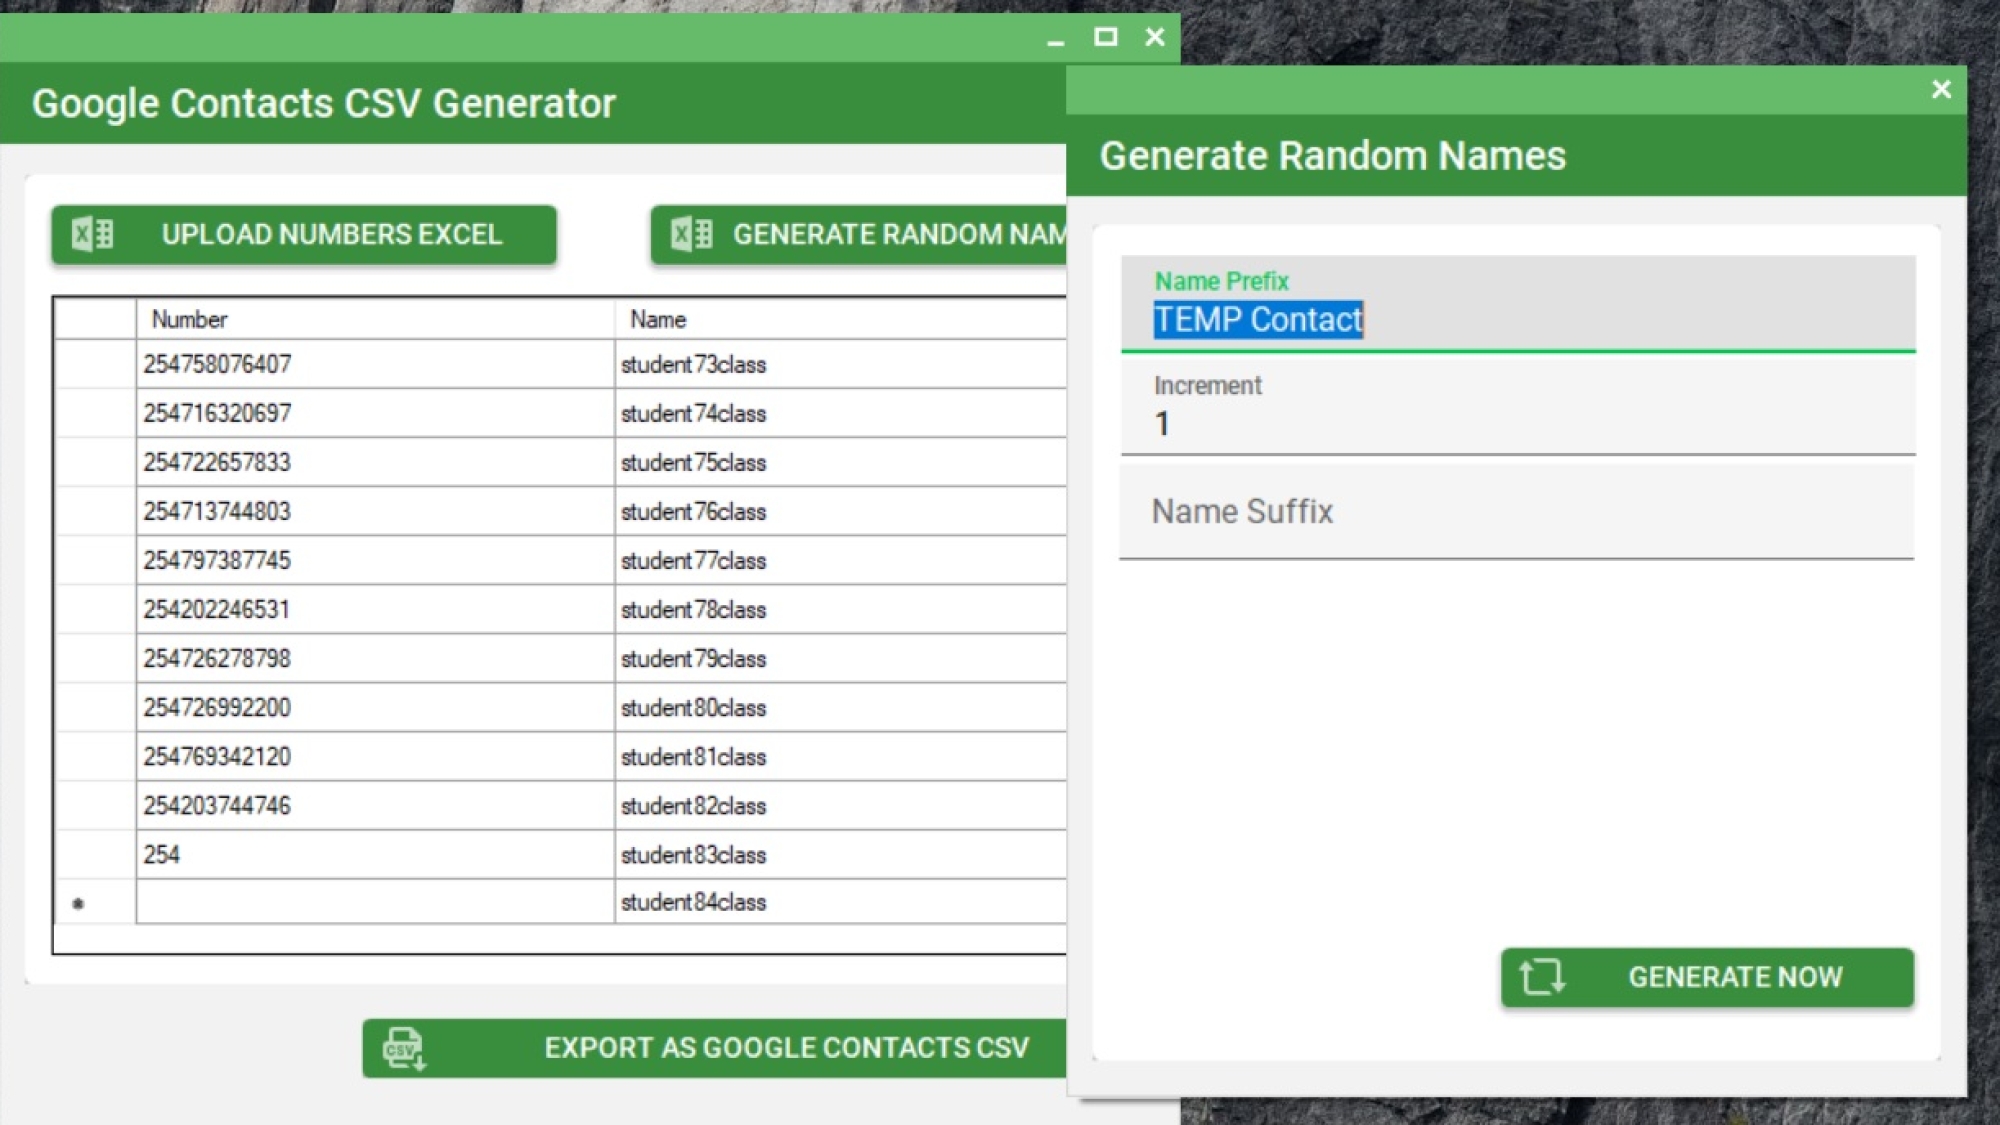The height and width of the screenshot is (1125, 2000).
Task: Select cell with number 254769342120
Action: point(375,756)
